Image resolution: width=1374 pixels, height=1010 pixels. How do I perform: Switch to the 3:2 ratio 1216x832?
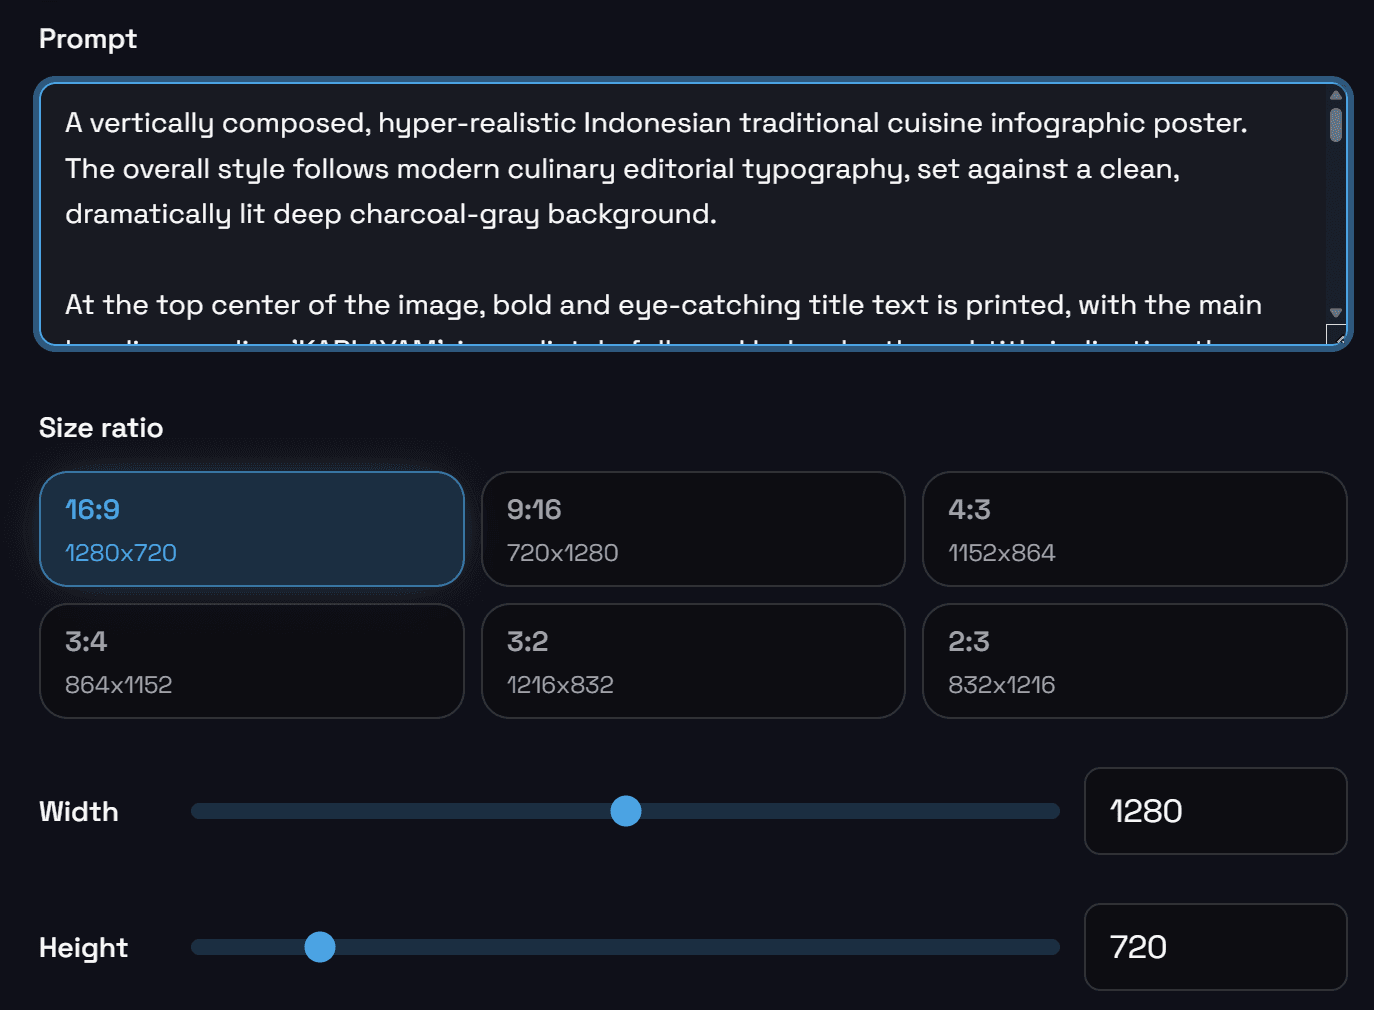coord(693,661)
